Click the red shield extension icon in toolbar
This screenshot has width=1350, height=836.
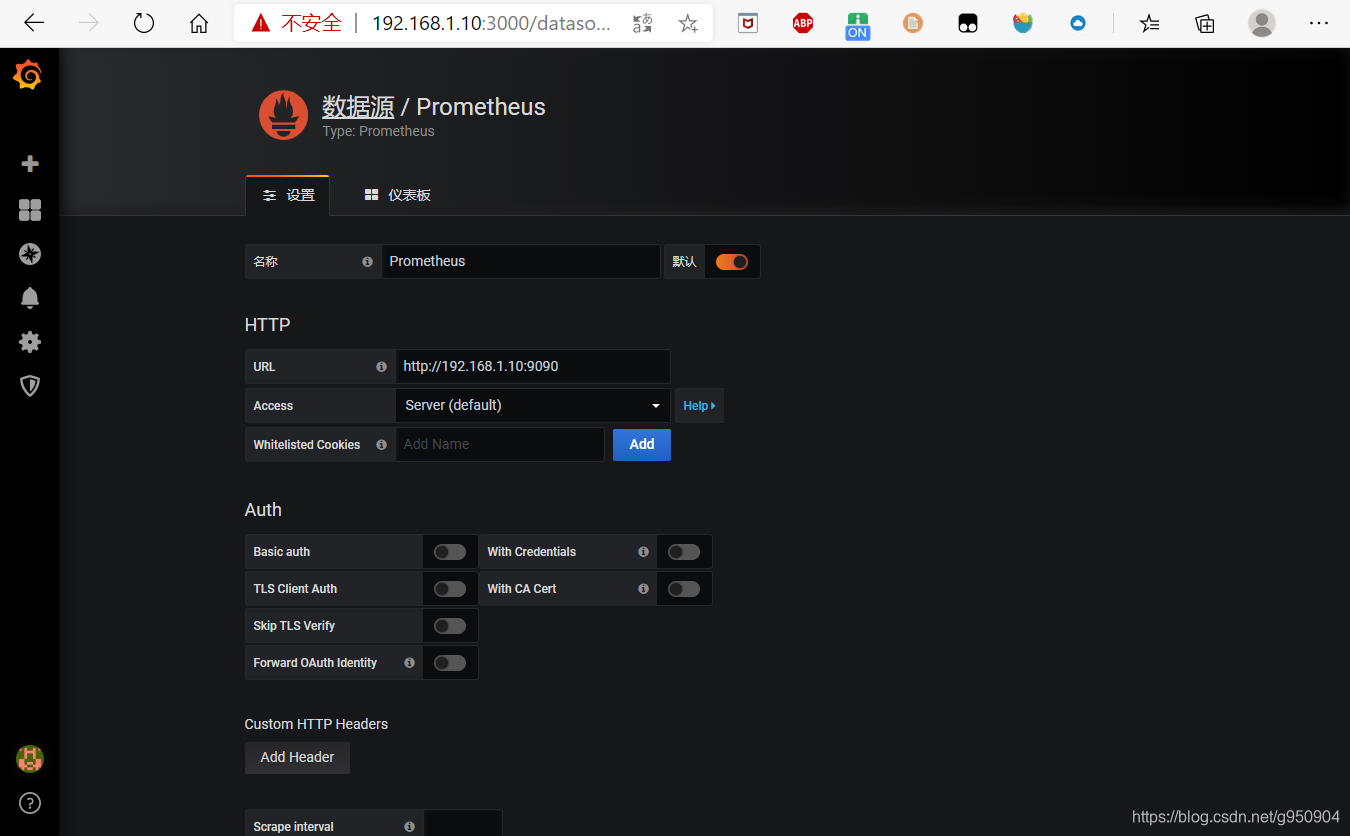[x=748, y=23]
